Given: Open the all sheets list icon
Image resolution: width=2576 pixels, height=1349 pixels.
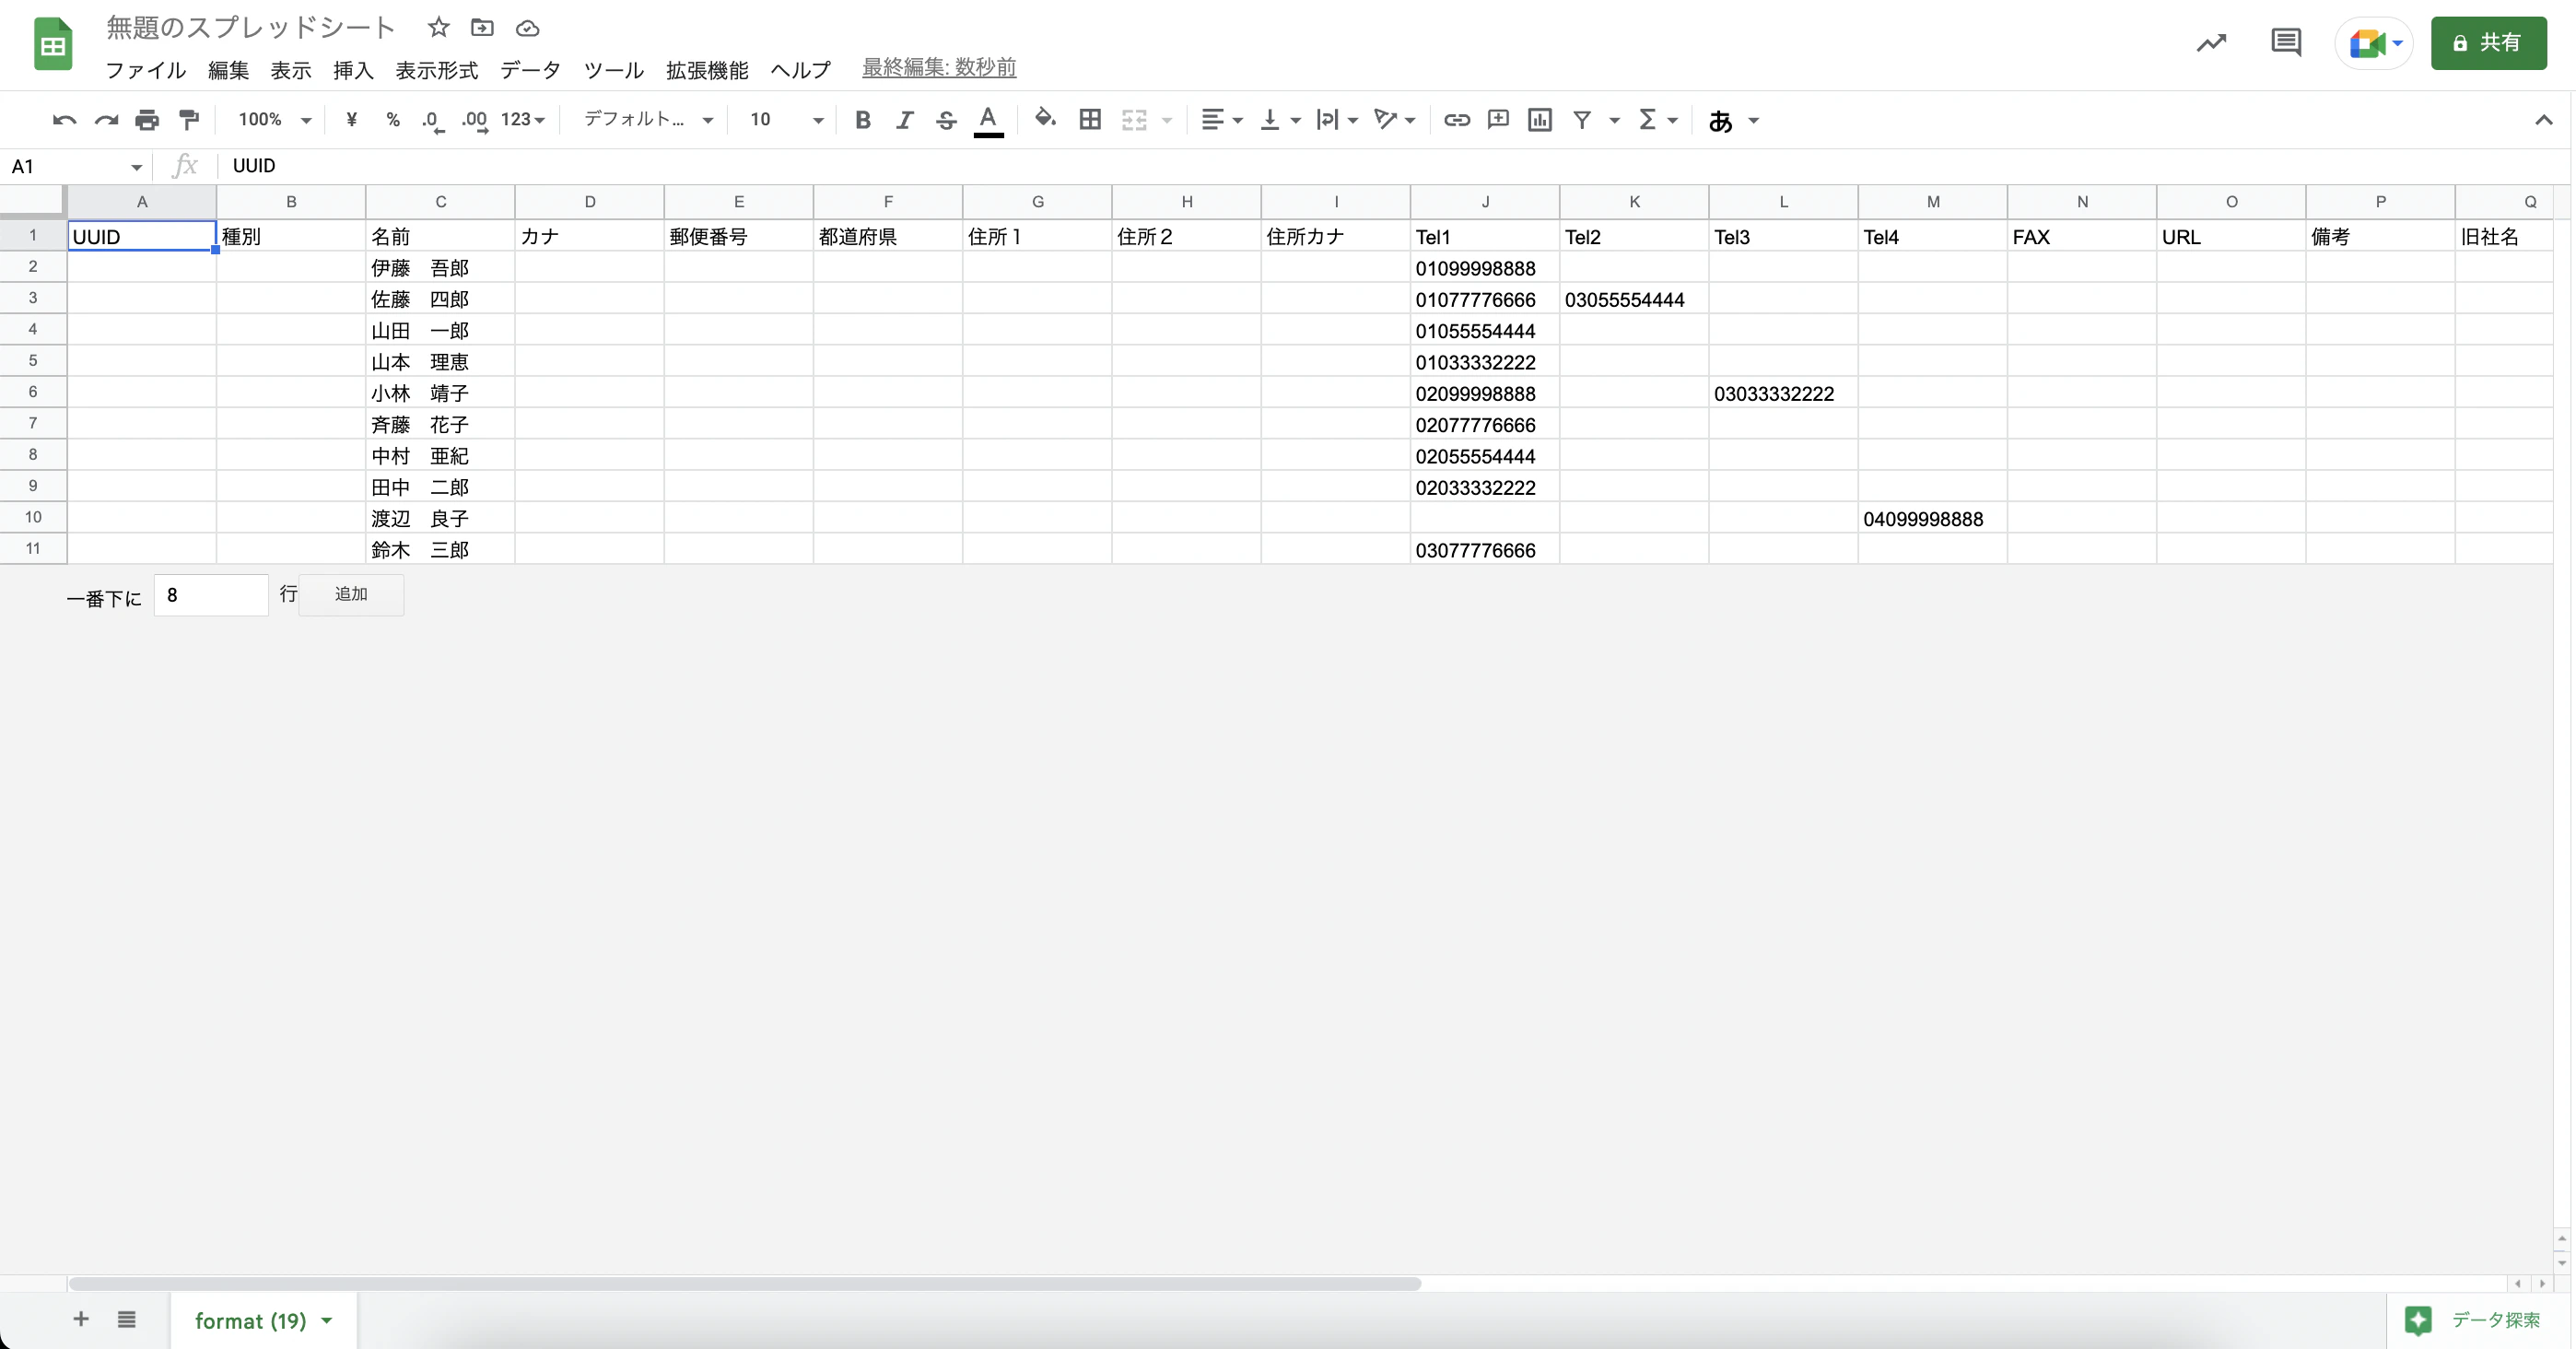Looking at the screenshot, I should (x=126, y=1319).
